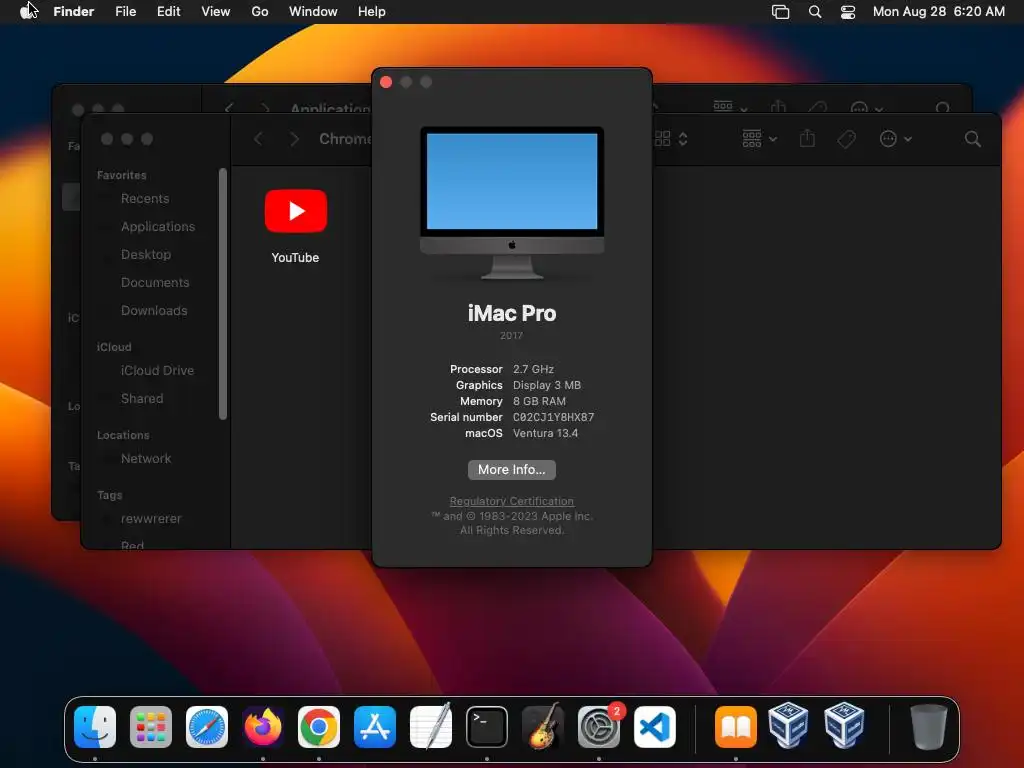Open the Action ellipsis menu in Finder toolbar
The height and width of the screenshot is (768, 1024).
(895, 138)
